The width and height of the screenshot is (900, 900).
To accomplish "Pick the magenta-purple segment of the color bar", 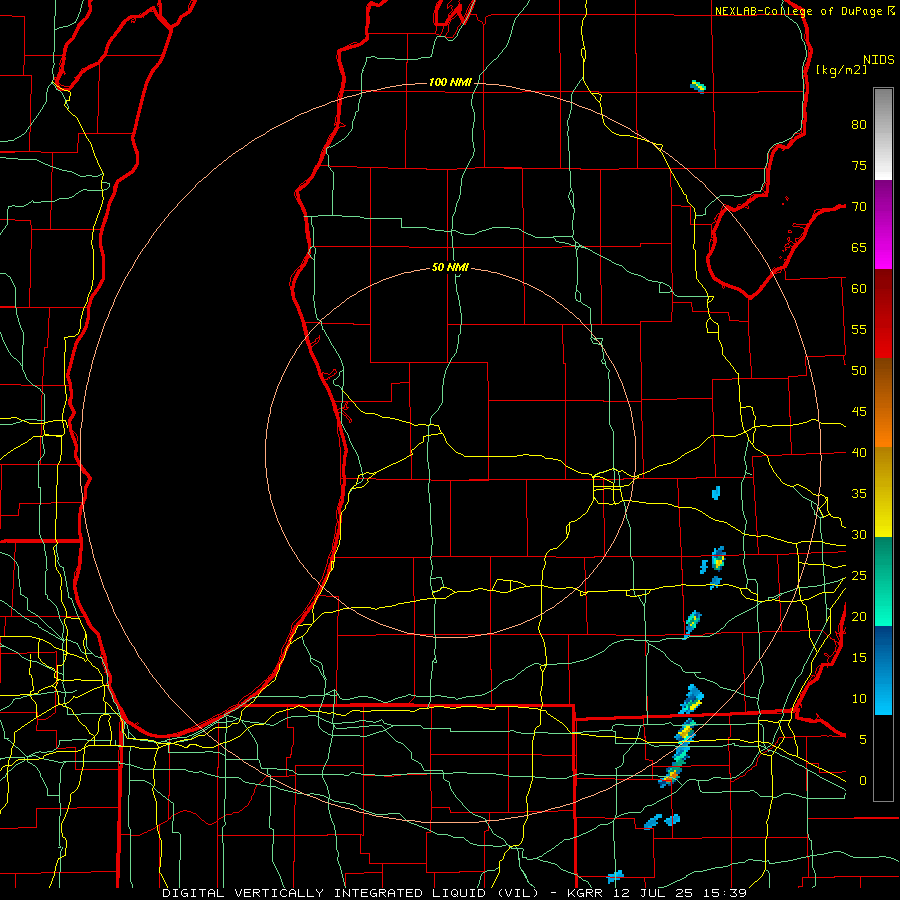I will [883, 225].
